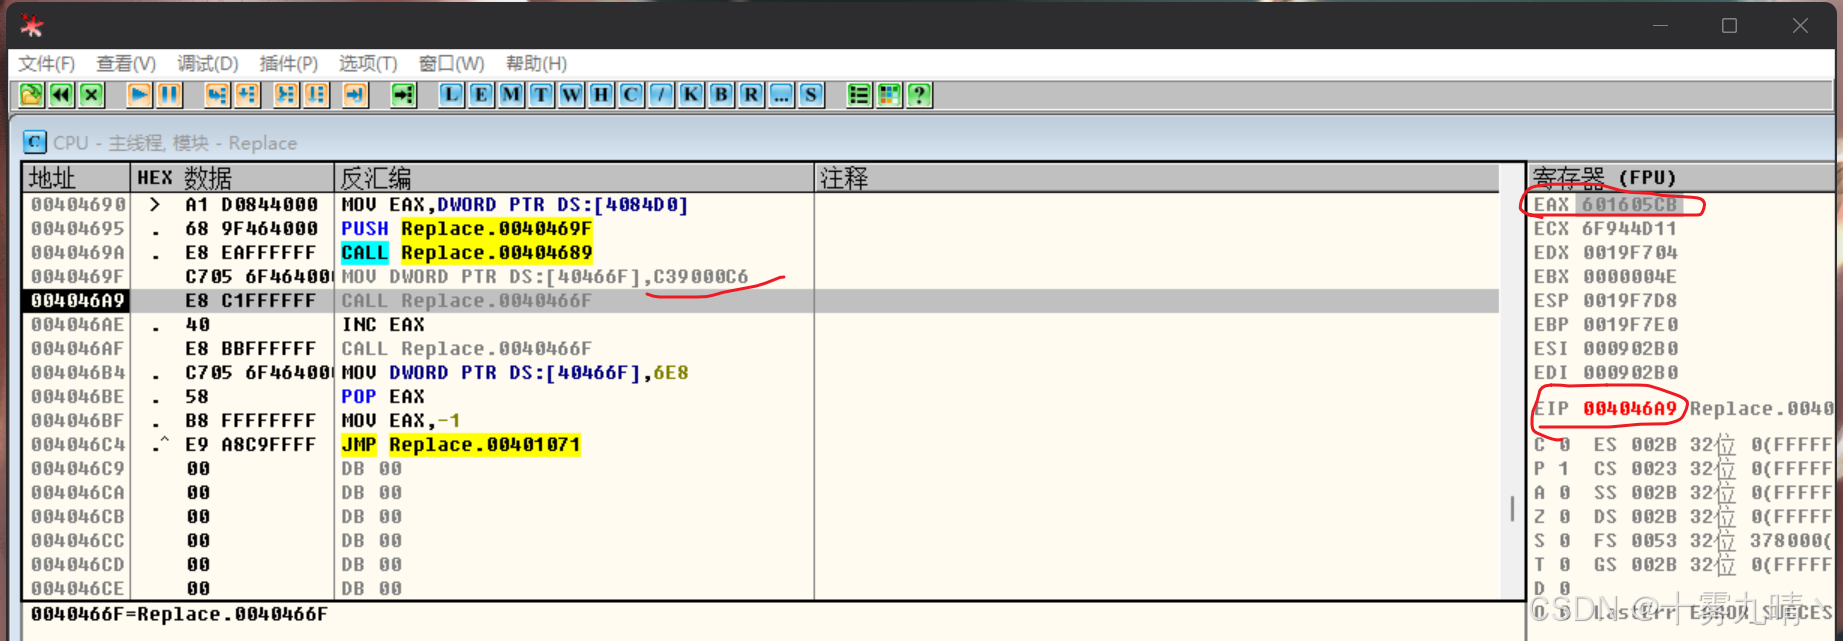This screenshot has height=641, width=1843.
Task: Click the EDX register value 0019F704
Action: click(x=1630, y=252)
